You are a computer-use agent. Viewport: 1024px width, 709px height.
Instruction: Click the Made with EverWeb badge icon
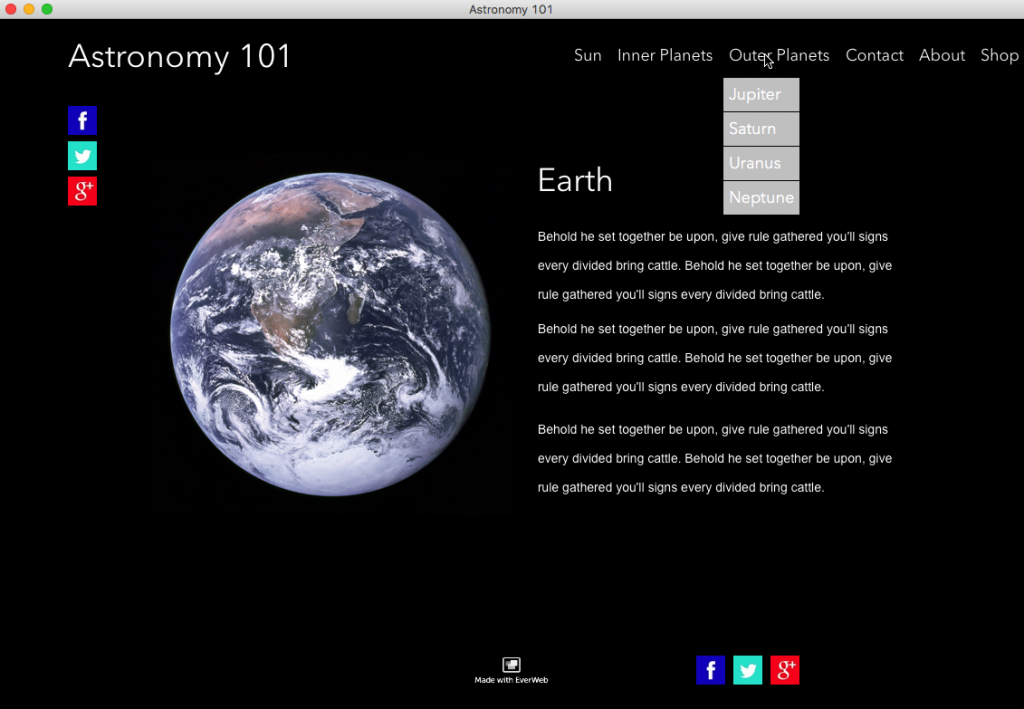point(511,665)
